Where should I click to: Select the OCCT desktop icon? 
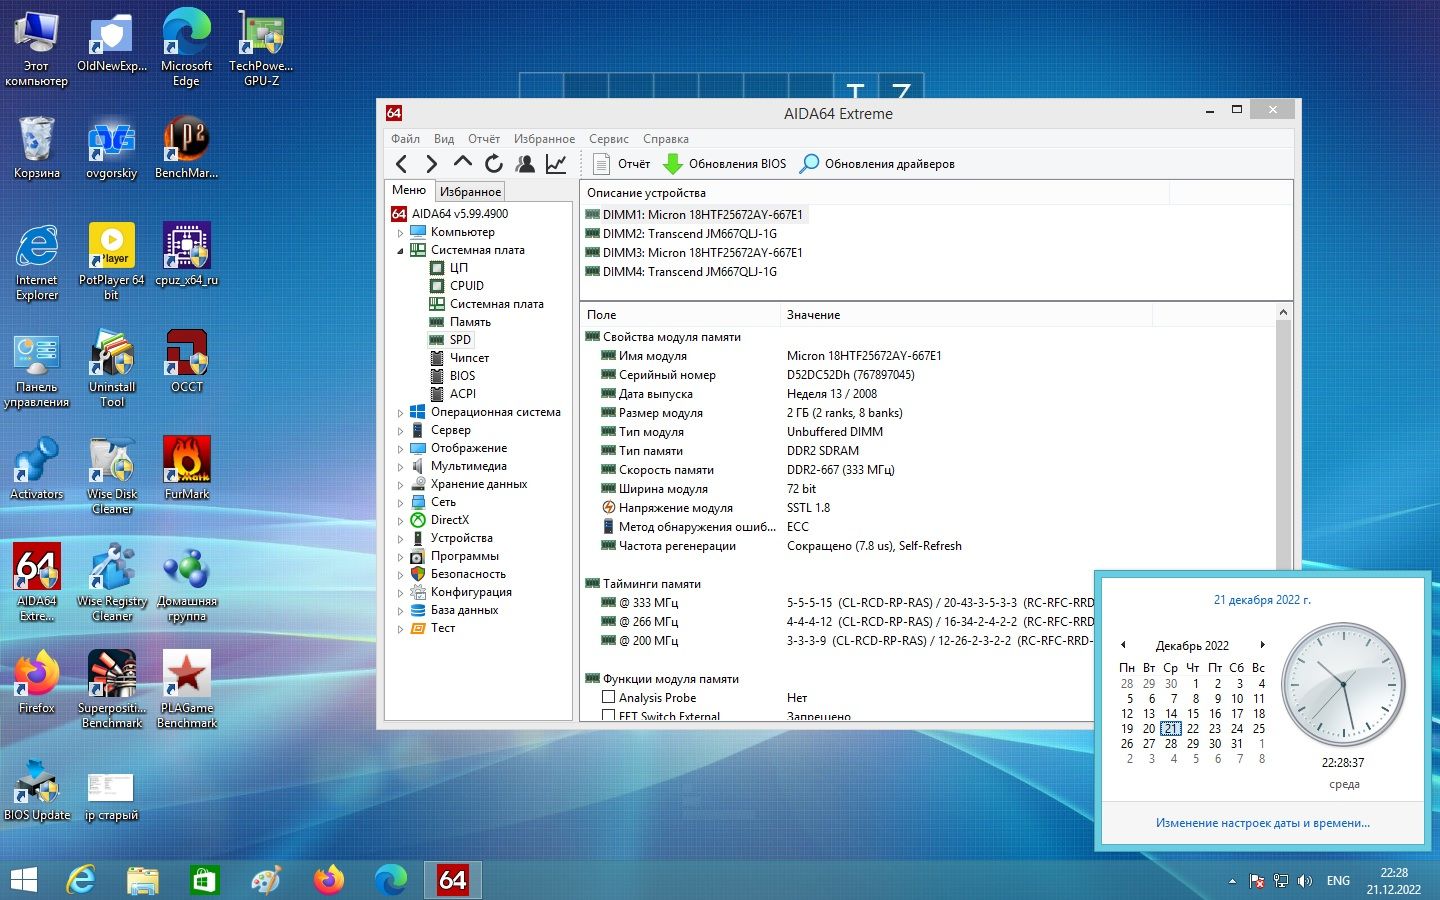pos(187,361)
